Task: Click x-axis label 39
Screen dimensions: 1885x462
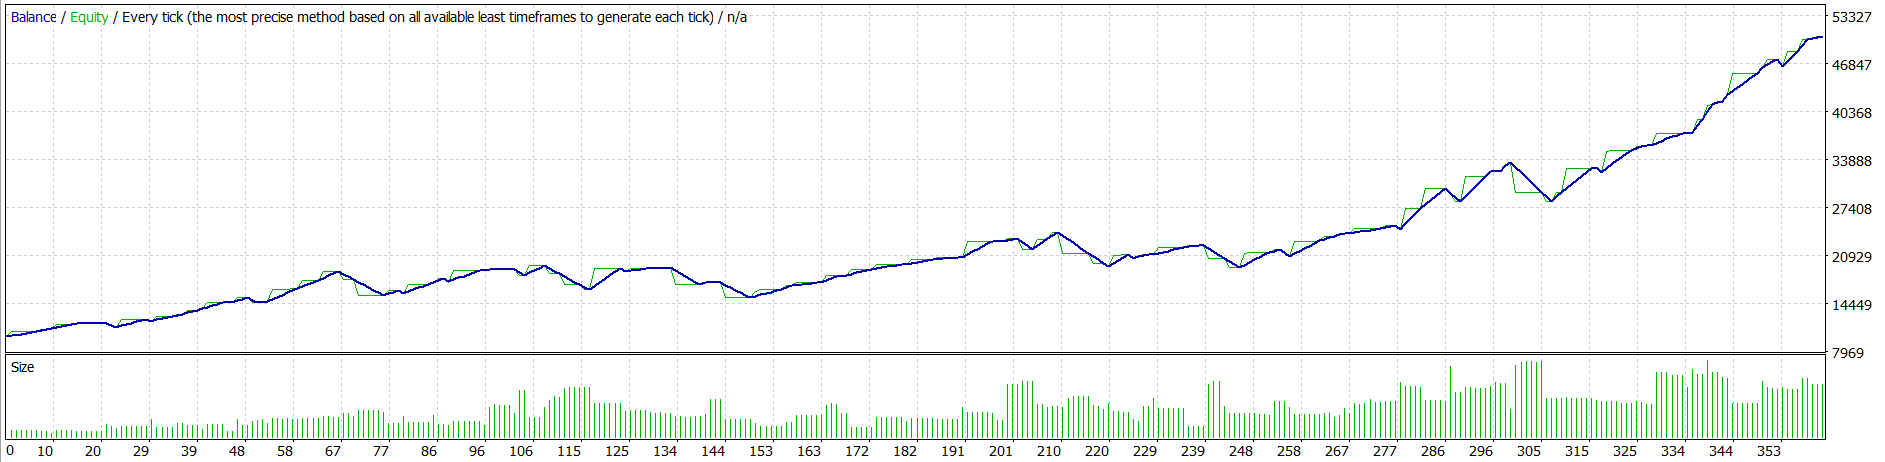Action: (189, 451)
